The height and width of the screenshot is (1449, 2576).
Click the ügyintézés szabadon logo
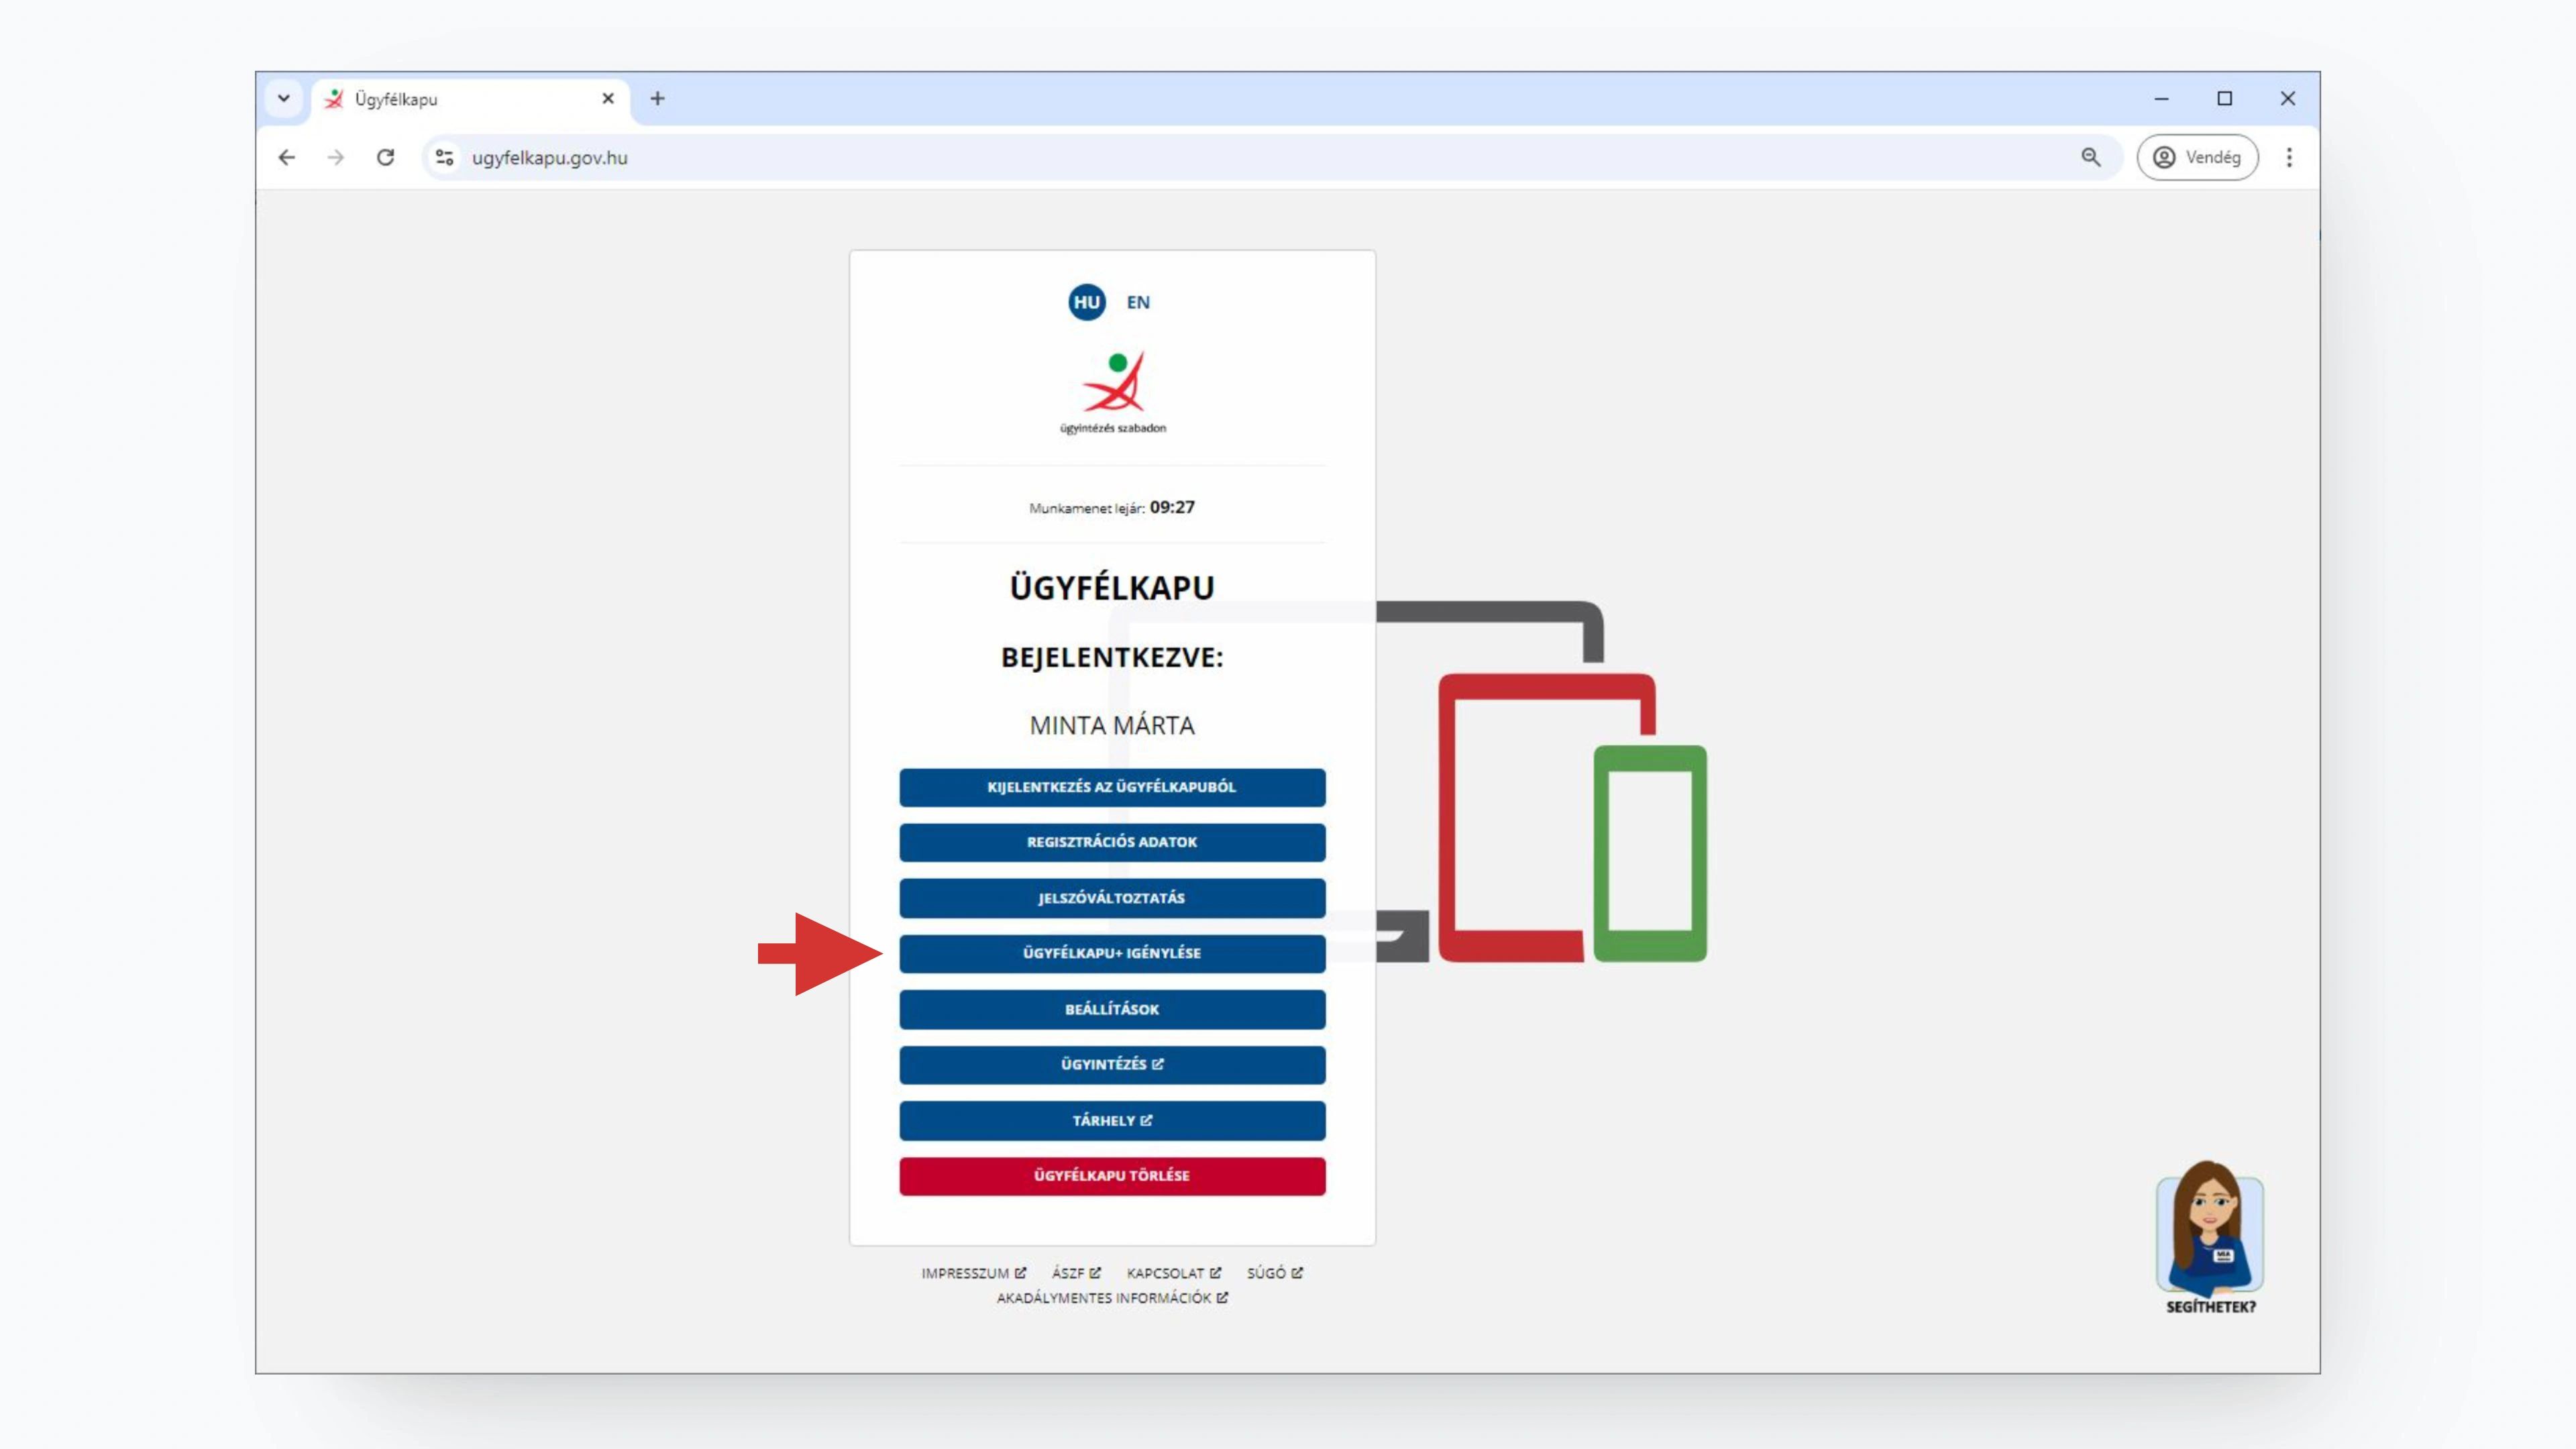tap(1112, 392)
